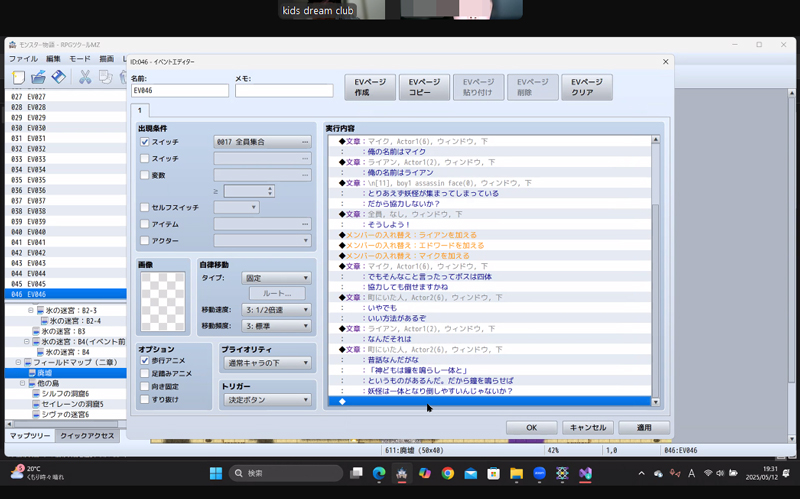Launch Google Chrome from the taskbar
Screen dimensions: 800x499
click(448, 473)
